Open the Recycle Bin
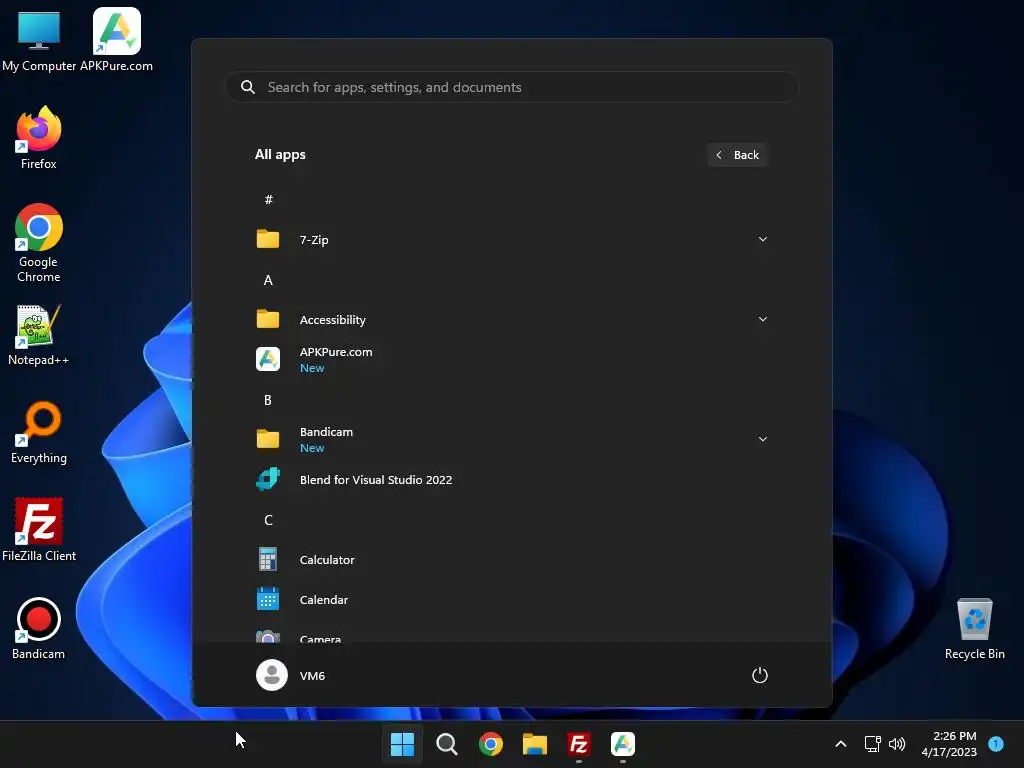Image resolution: width=1024 pixels, height=768 pixels. point(974,628)
